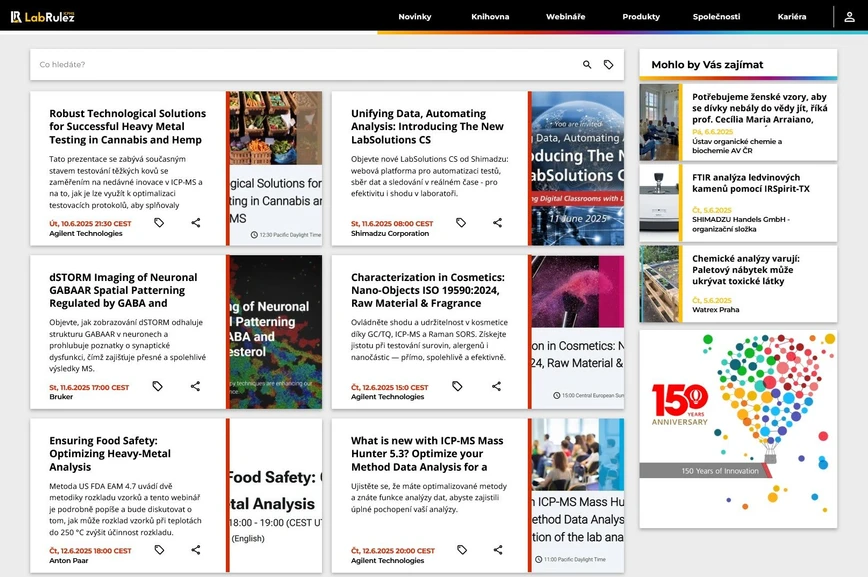Open the Novinky menu
The height and width of the screenshot is (577, 868).
[415, 17]
